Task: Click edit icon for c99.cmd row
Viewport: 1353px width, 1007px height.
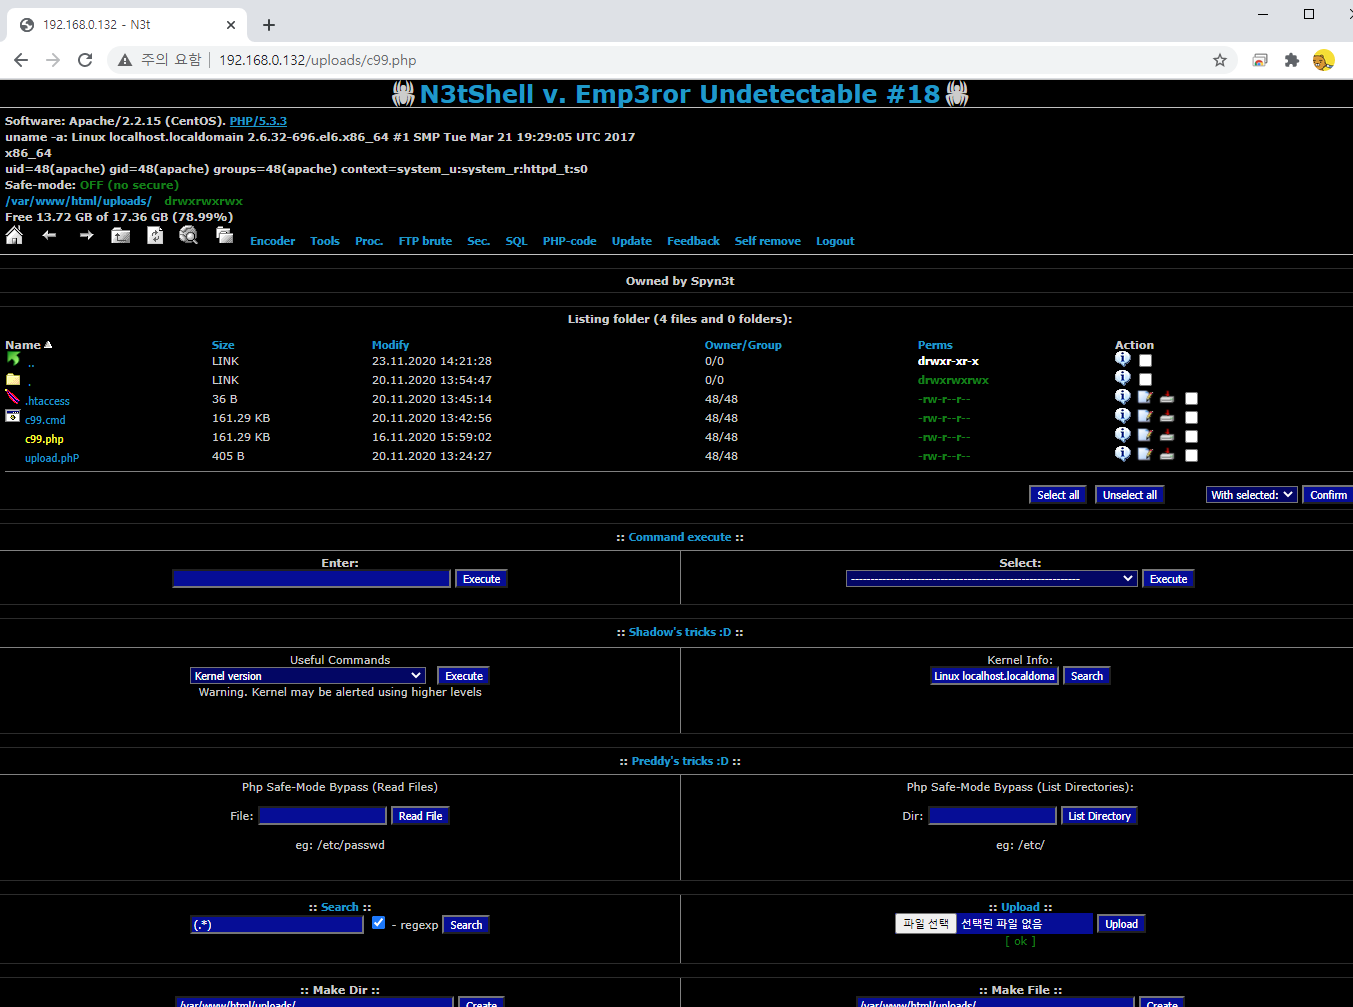Action: (1145, 416)
